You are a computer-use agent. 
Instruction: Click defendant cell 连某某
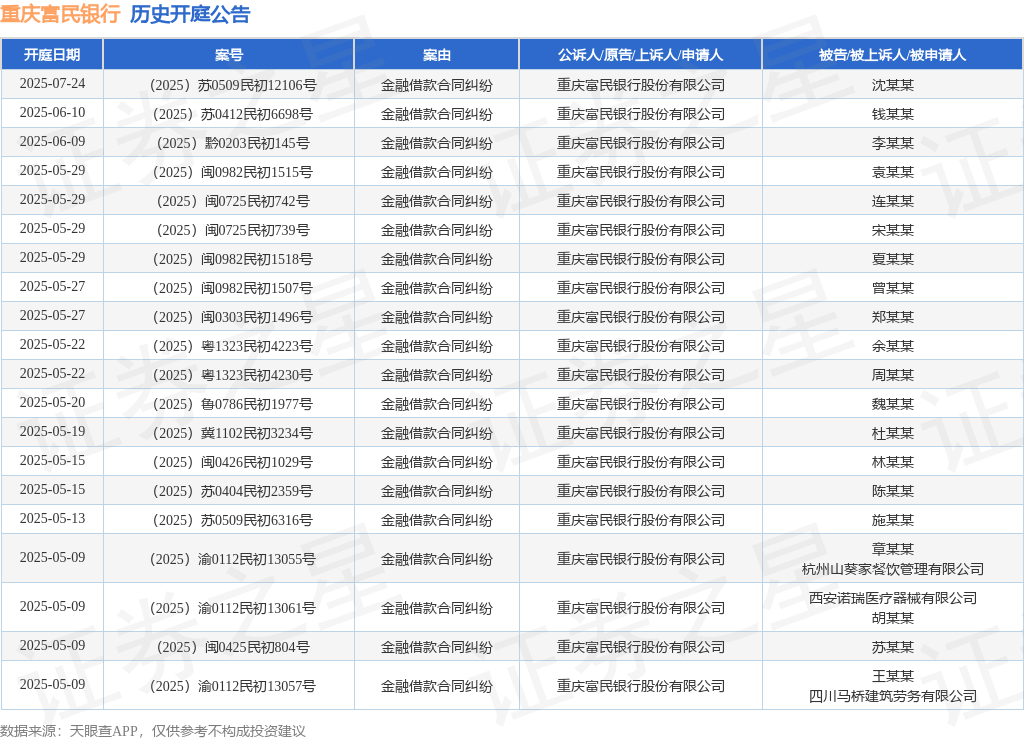893,201
